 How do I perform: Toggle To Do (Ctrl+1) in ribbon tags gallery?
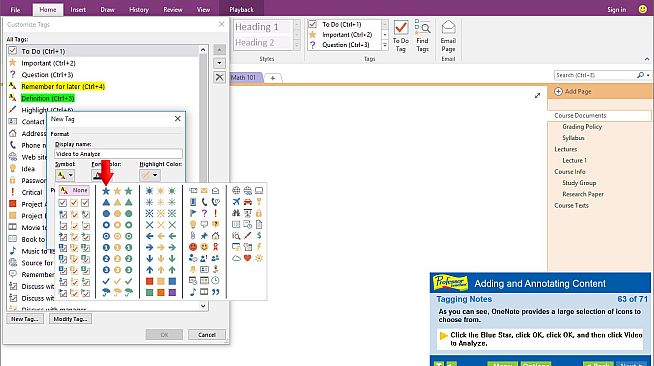pos(344,24)
